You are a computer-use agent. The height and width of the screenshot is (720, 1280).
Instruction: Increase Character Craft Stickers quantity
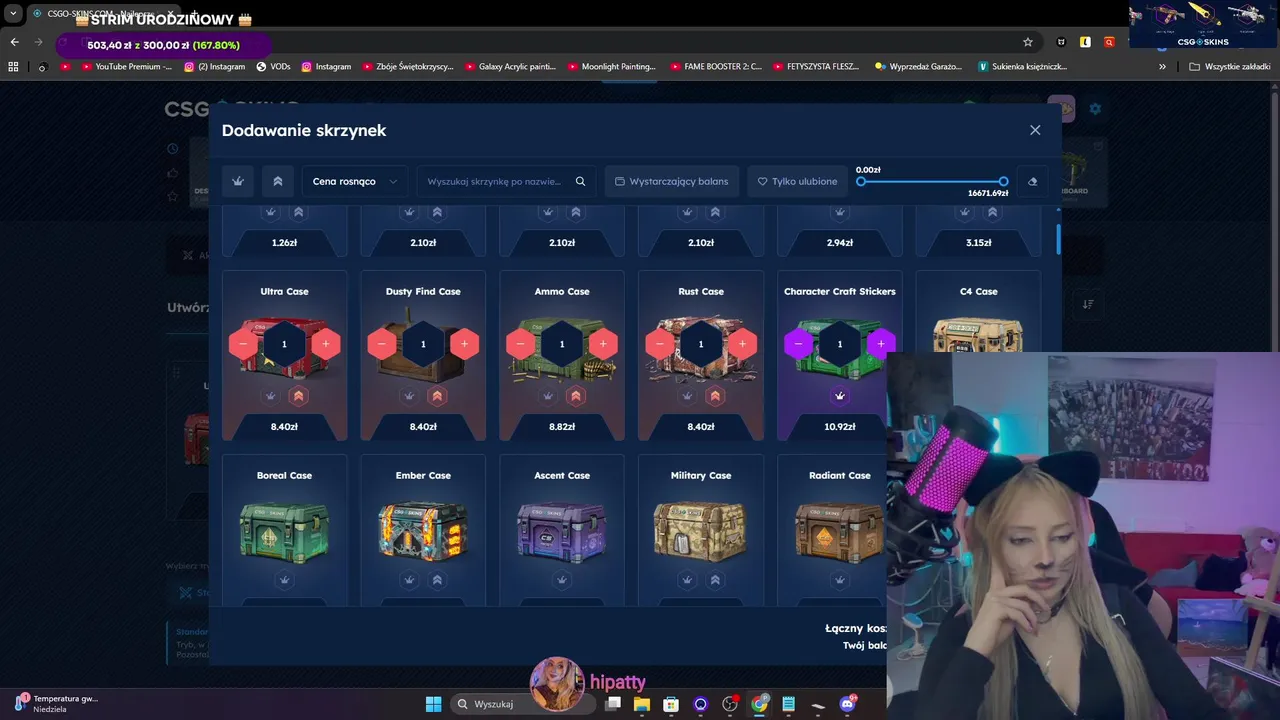(881, 344)
